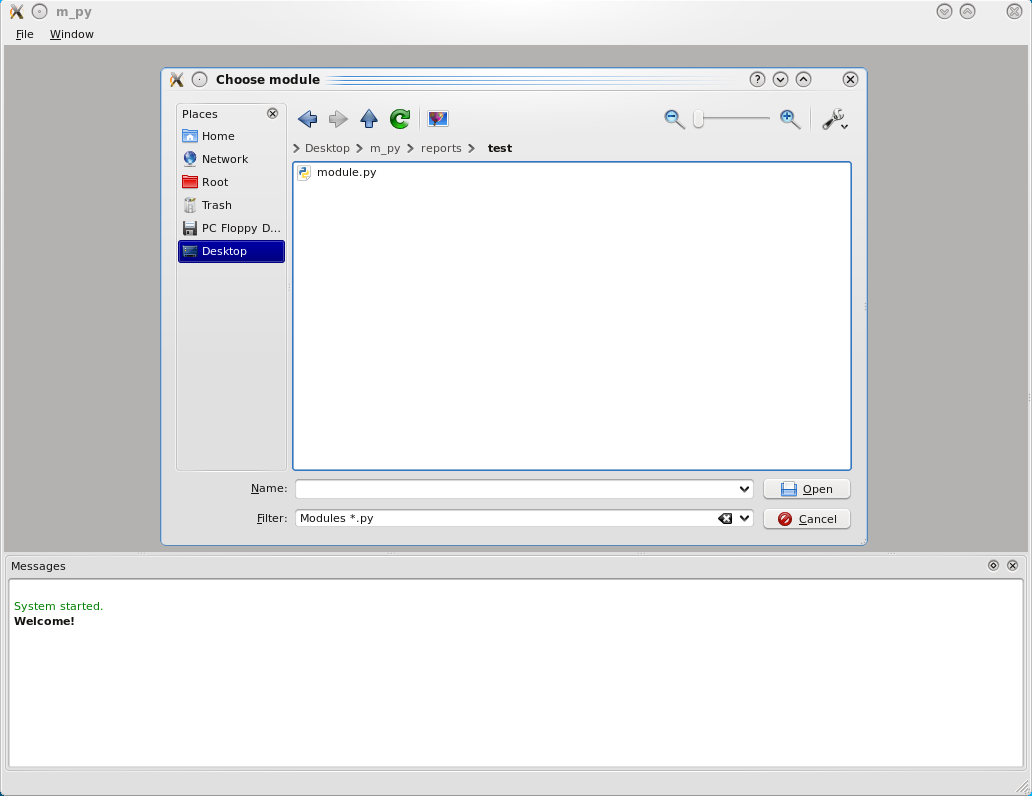The width and height of the screenshot is (1032, 796).
Task: Open the Trash place
Action: click(216, 205)
